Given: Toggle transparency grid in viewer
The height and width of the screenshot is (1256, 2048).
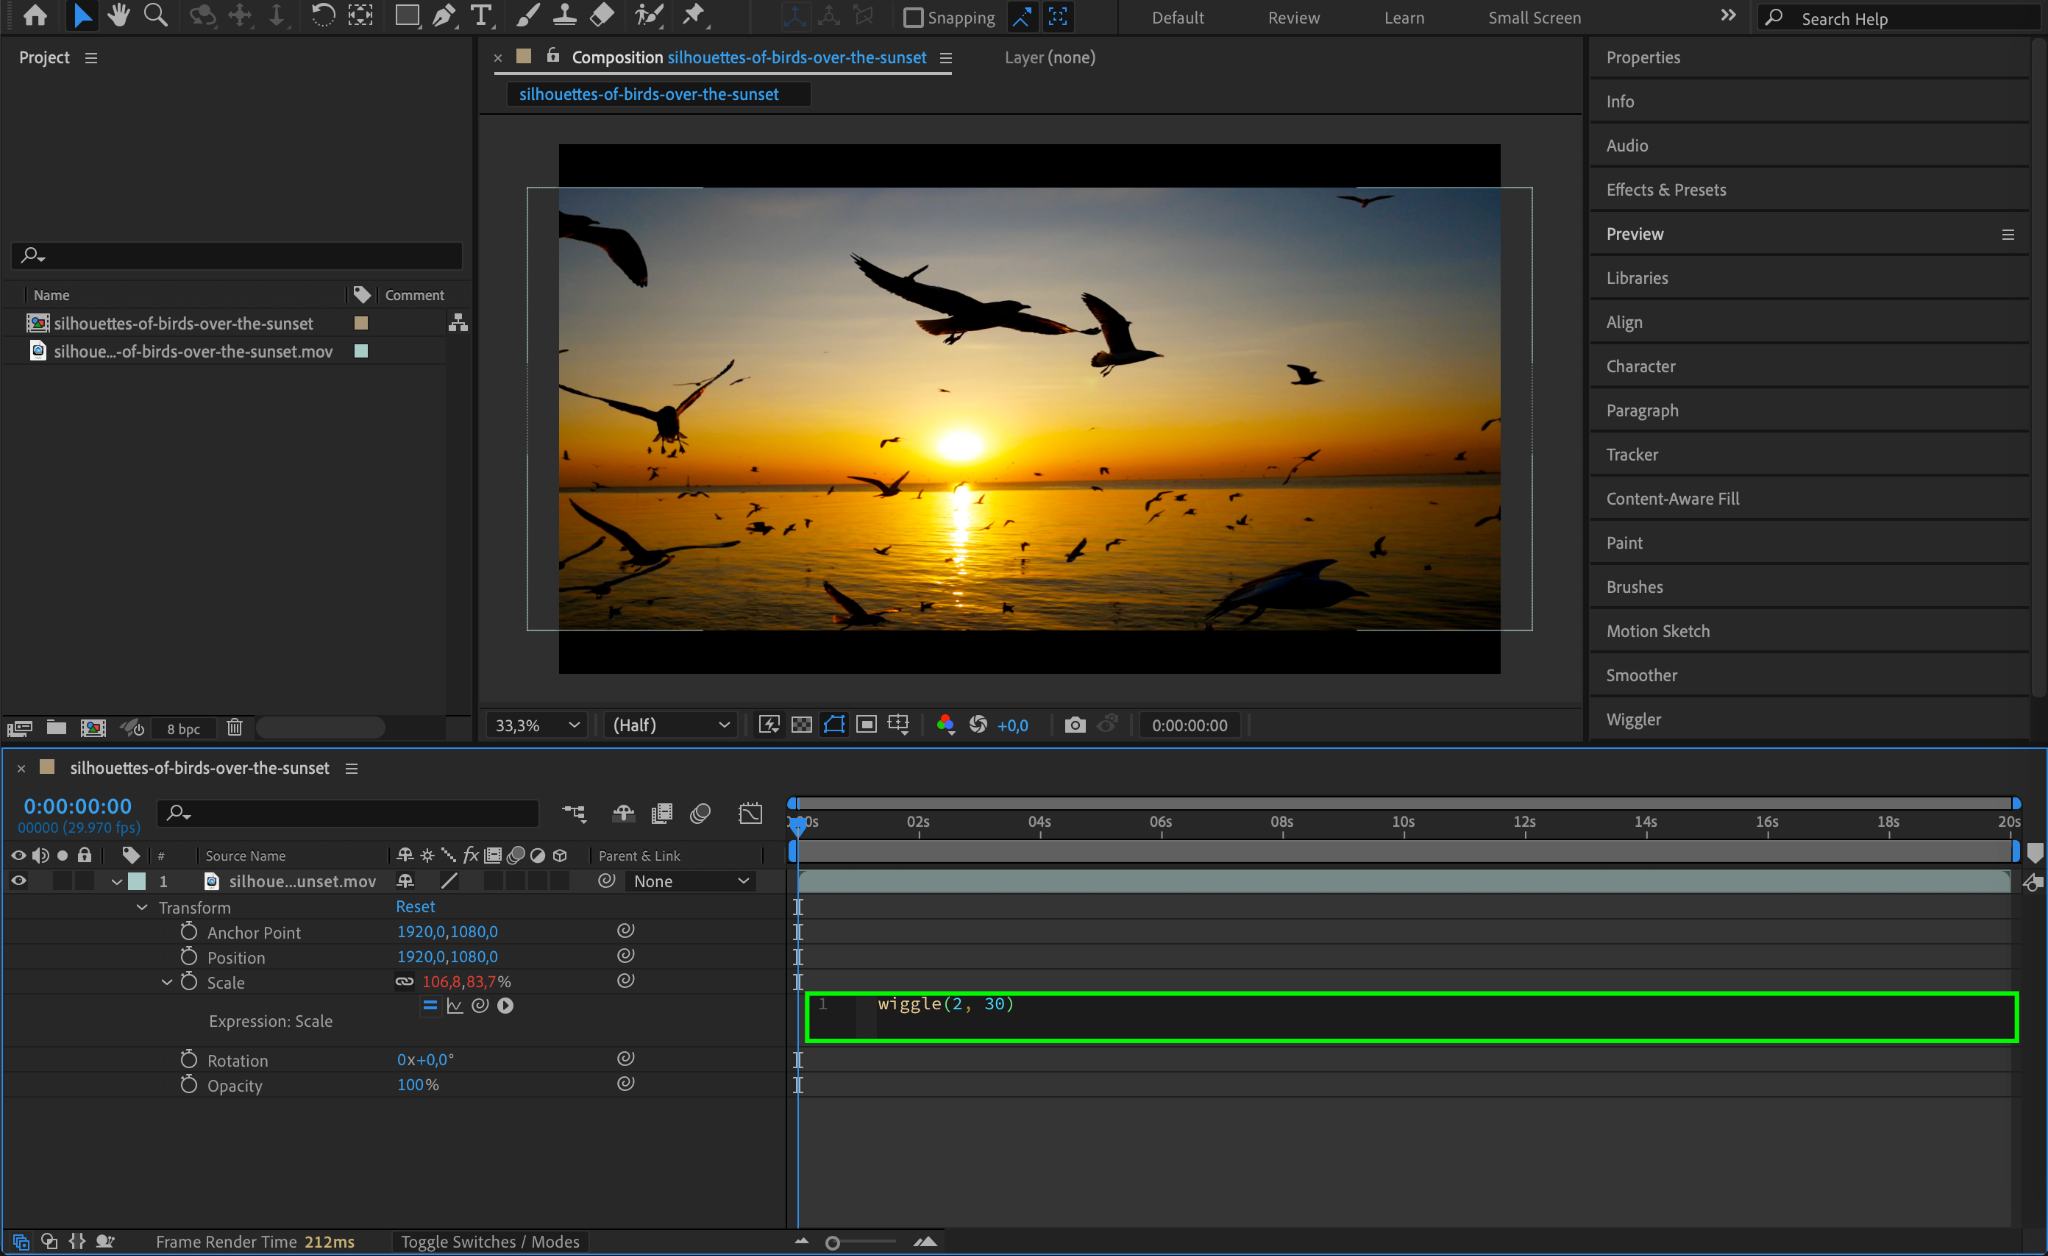Looking at the screenshot, I should pos(801,725).
